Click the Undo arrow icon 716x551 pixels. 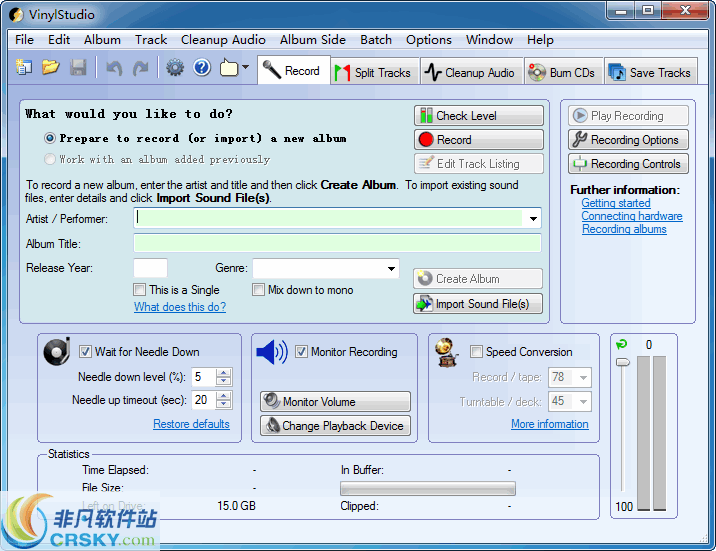click(x=114, y=68)
